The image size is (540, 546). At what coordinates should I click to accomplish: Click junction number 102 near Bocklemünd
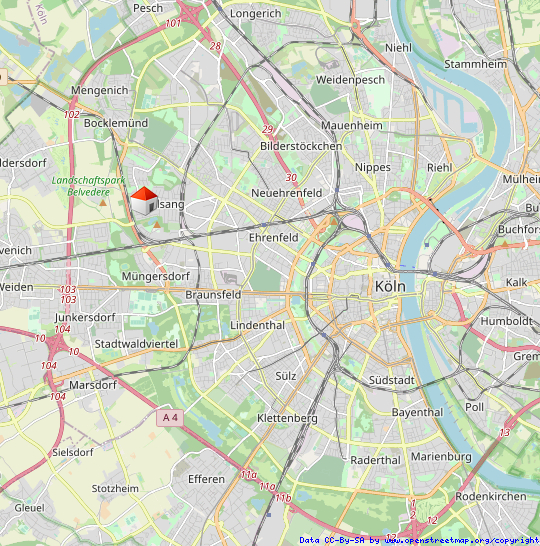pos(72,115)
